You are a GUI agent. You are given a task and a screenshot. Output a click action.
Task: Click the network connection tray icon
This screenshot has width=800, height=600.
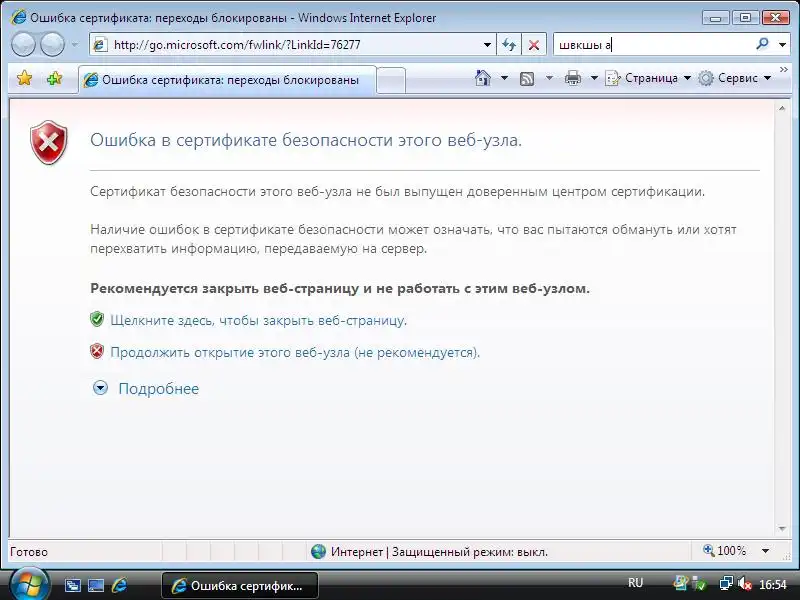coord(726,583)
